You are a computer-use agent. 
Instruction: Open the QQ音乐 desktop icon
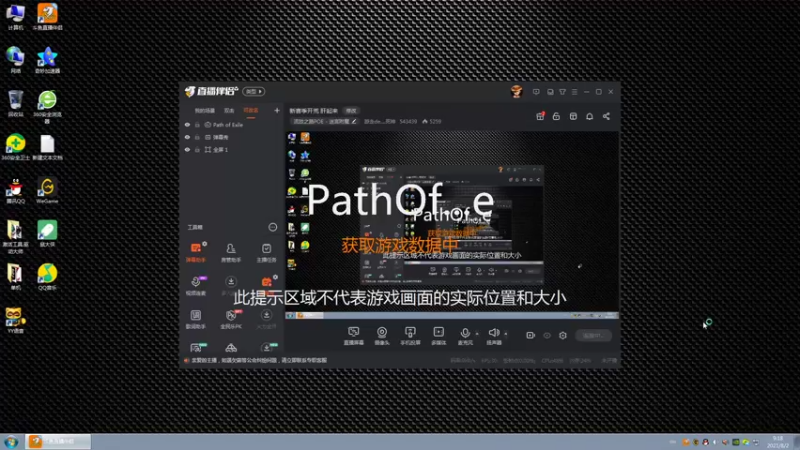pyautogui.click(x=47, y=277)
